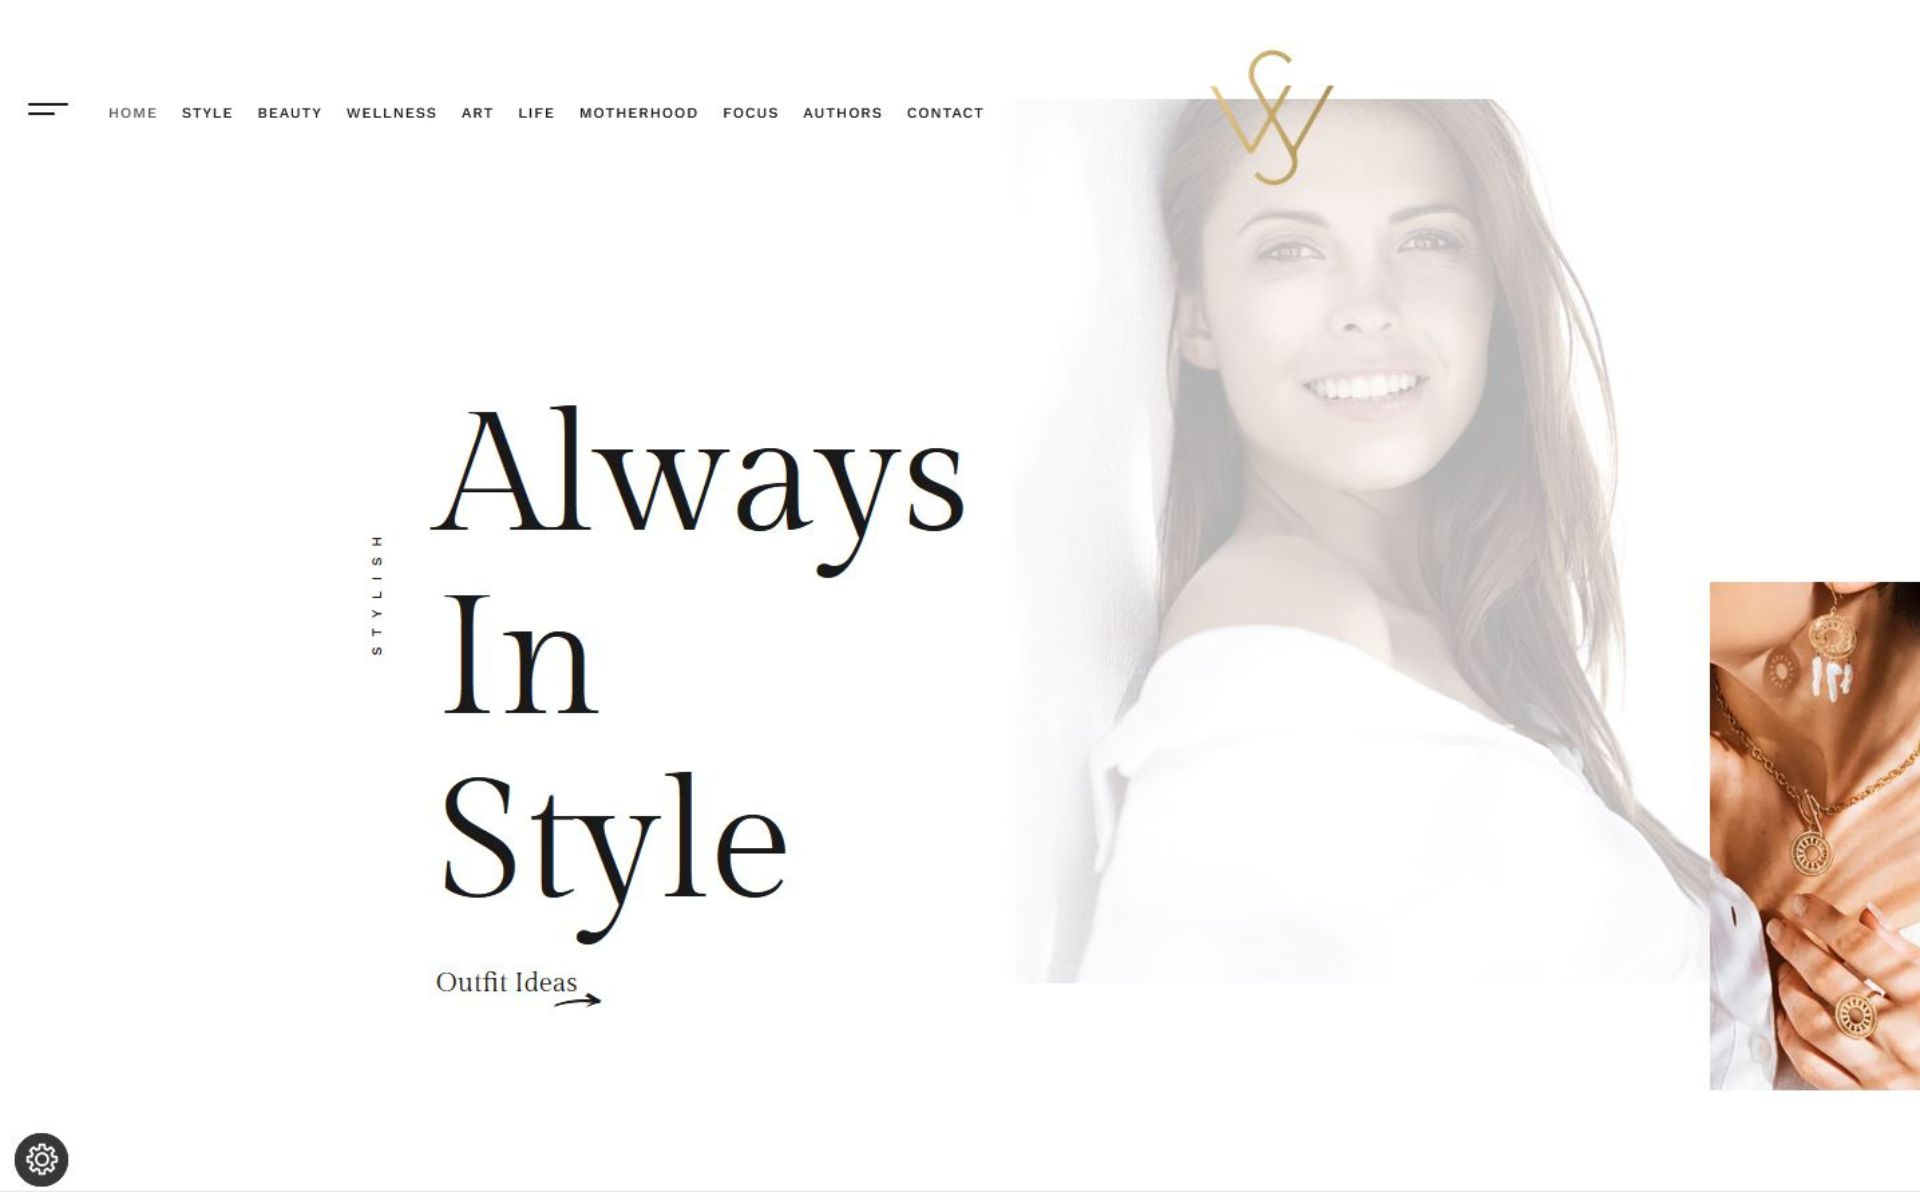
Task: Click the arrow beside Outfit Ideas
Action: 578,1000
